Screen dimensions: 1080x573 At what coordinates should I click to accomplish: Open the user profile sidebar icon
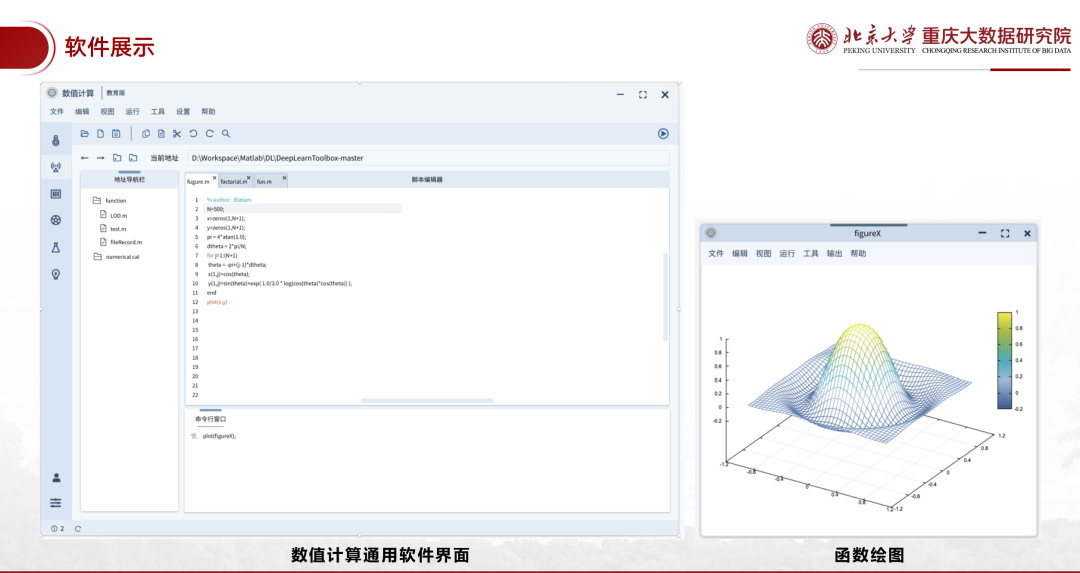pos(56,477)
